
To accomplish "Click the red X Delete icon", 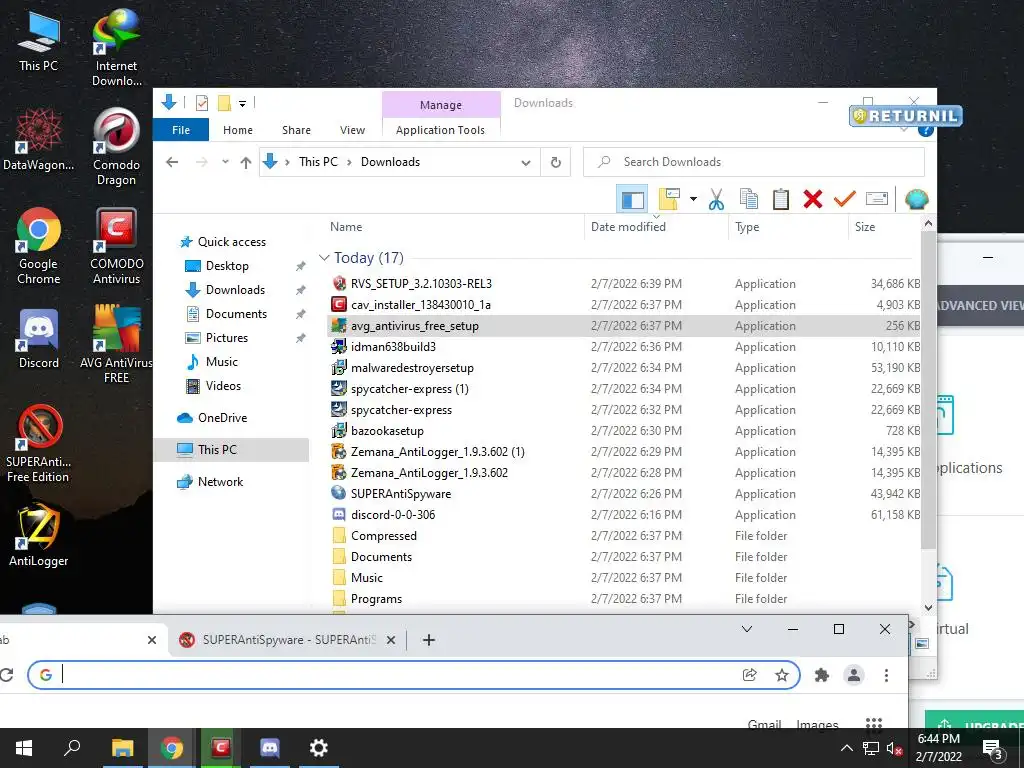I will coord(812,199).
